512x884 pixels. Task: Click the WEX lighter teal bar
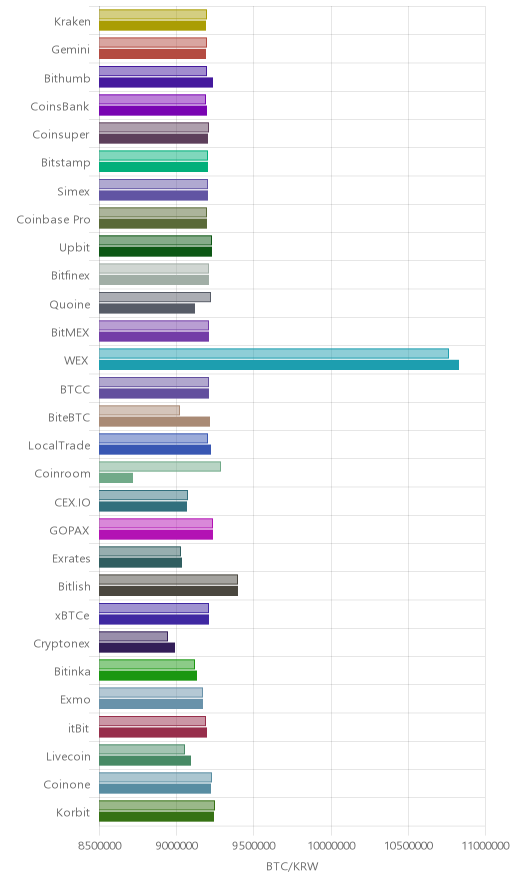point(274,353)
